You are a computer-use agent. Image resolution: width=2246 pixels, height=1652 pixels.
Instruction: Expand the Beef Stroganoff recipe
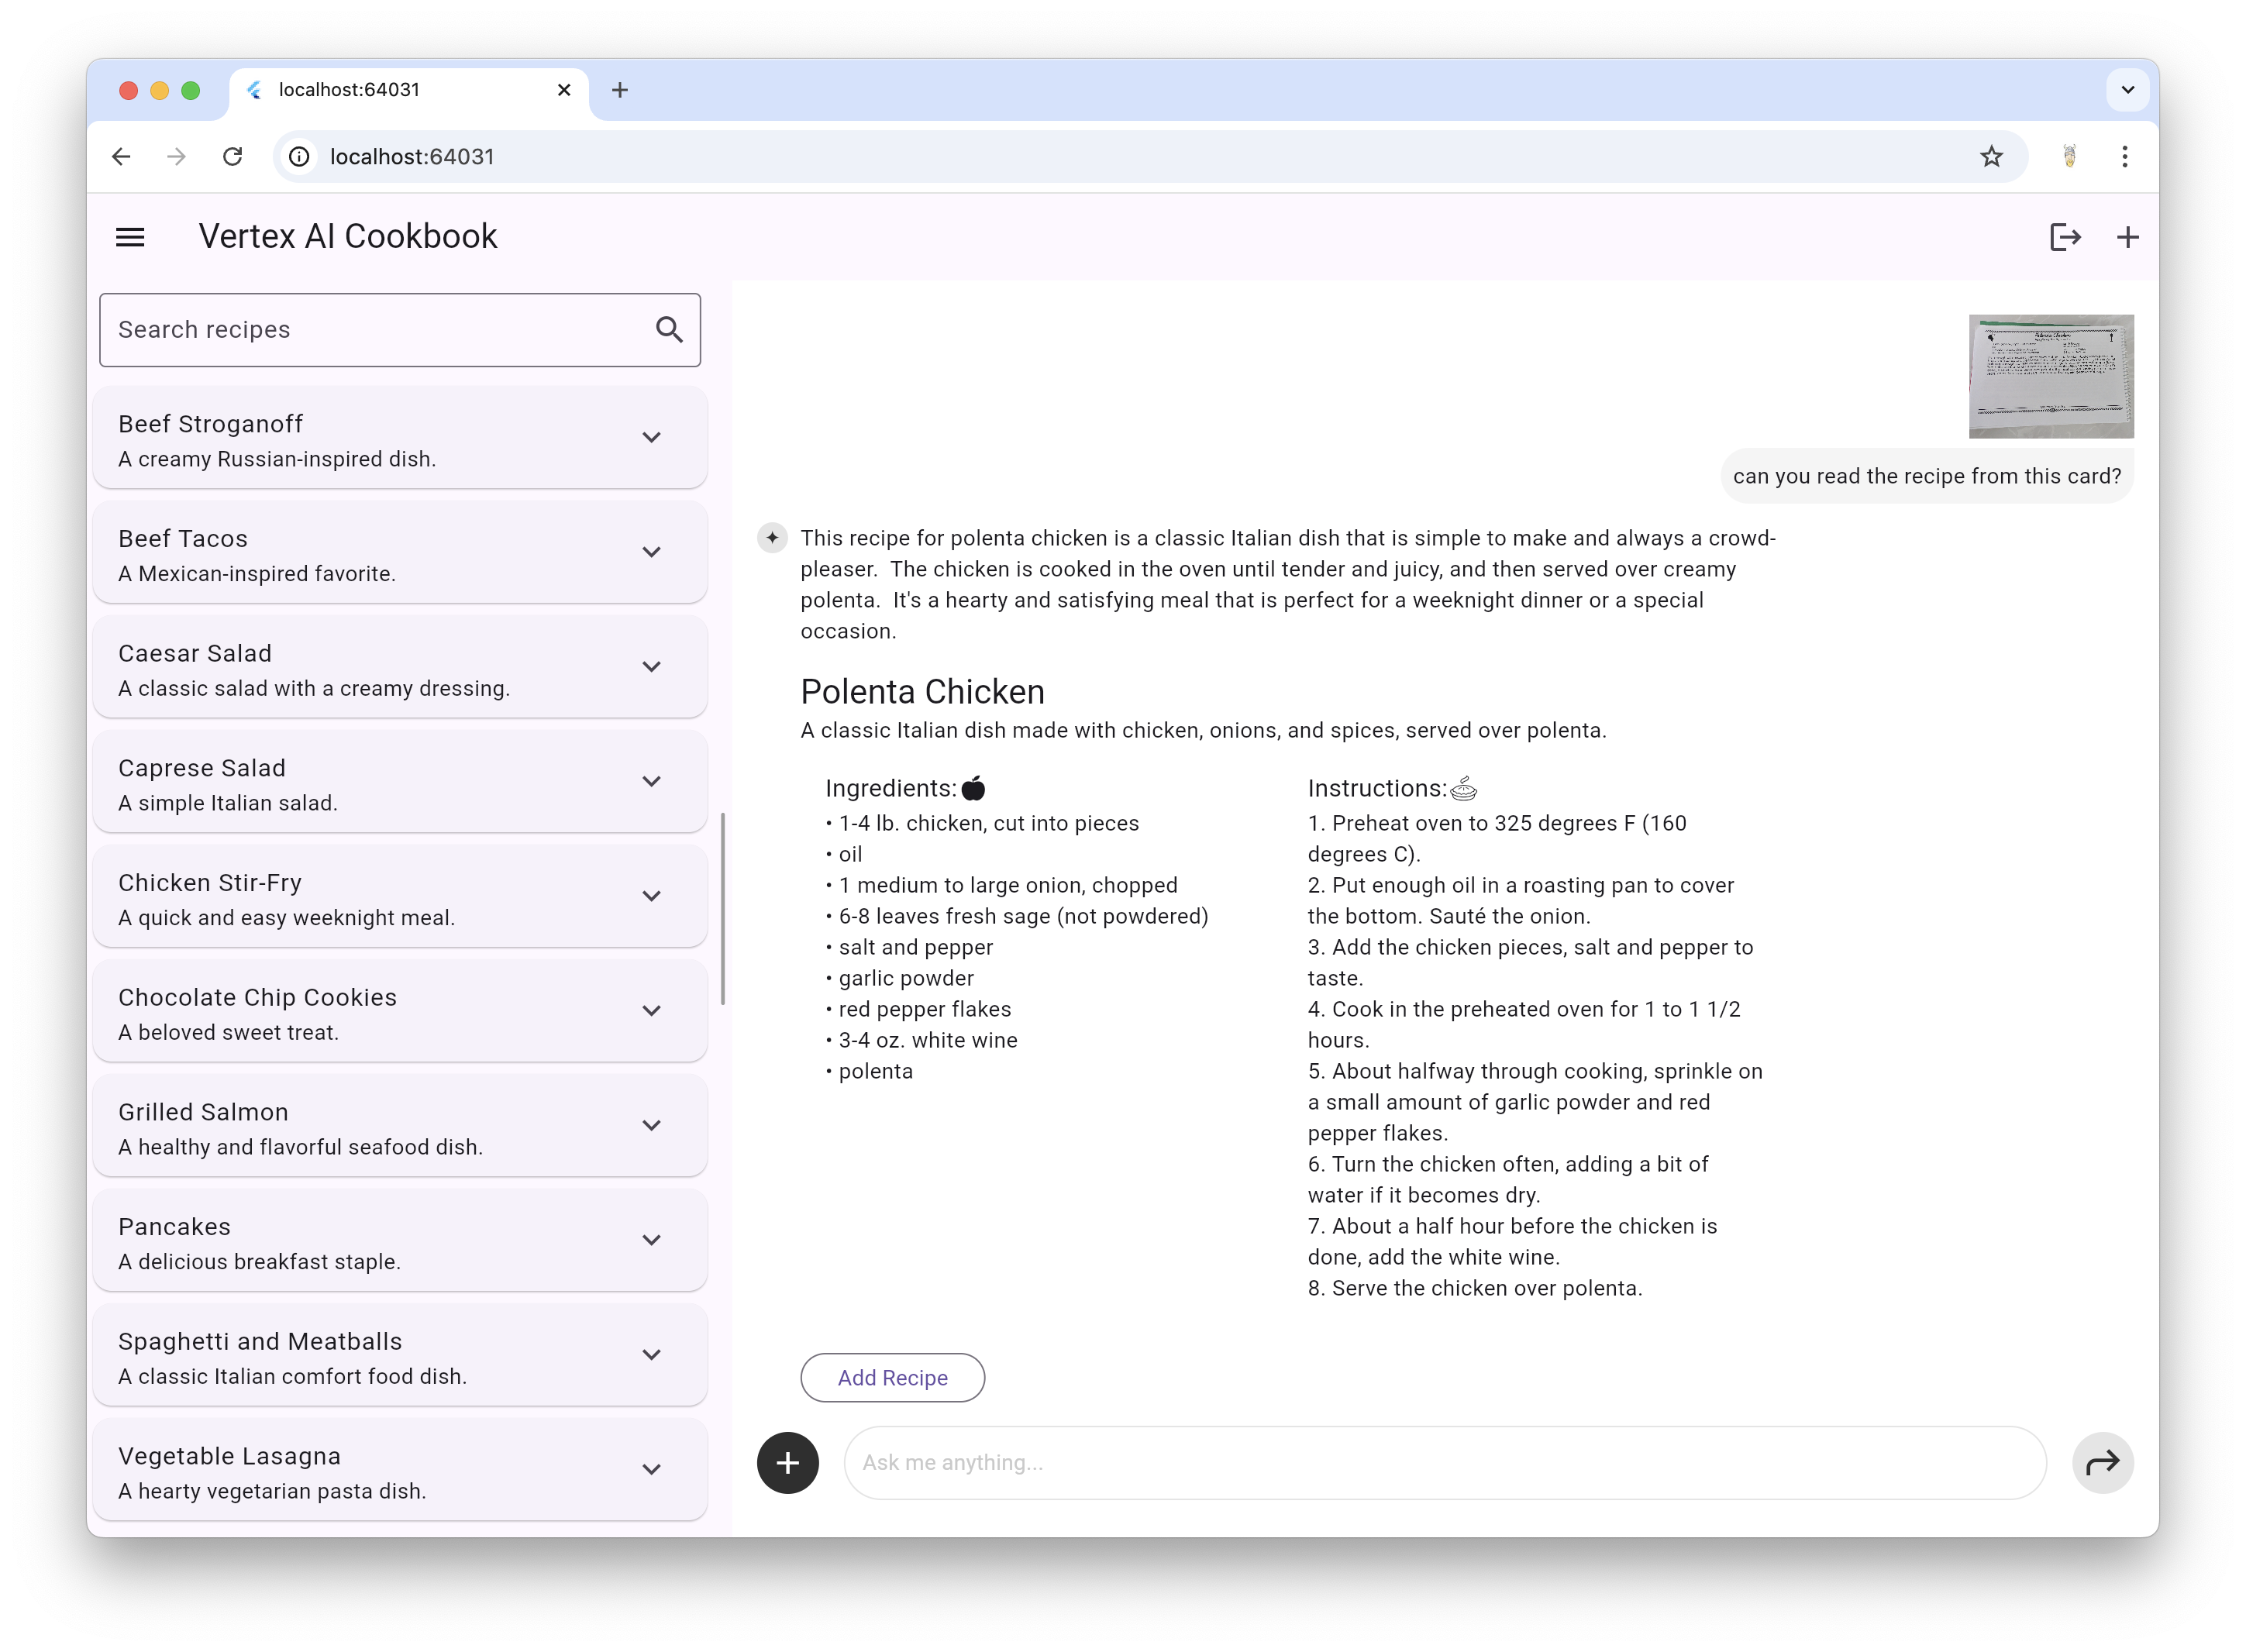tap(651, 438)
